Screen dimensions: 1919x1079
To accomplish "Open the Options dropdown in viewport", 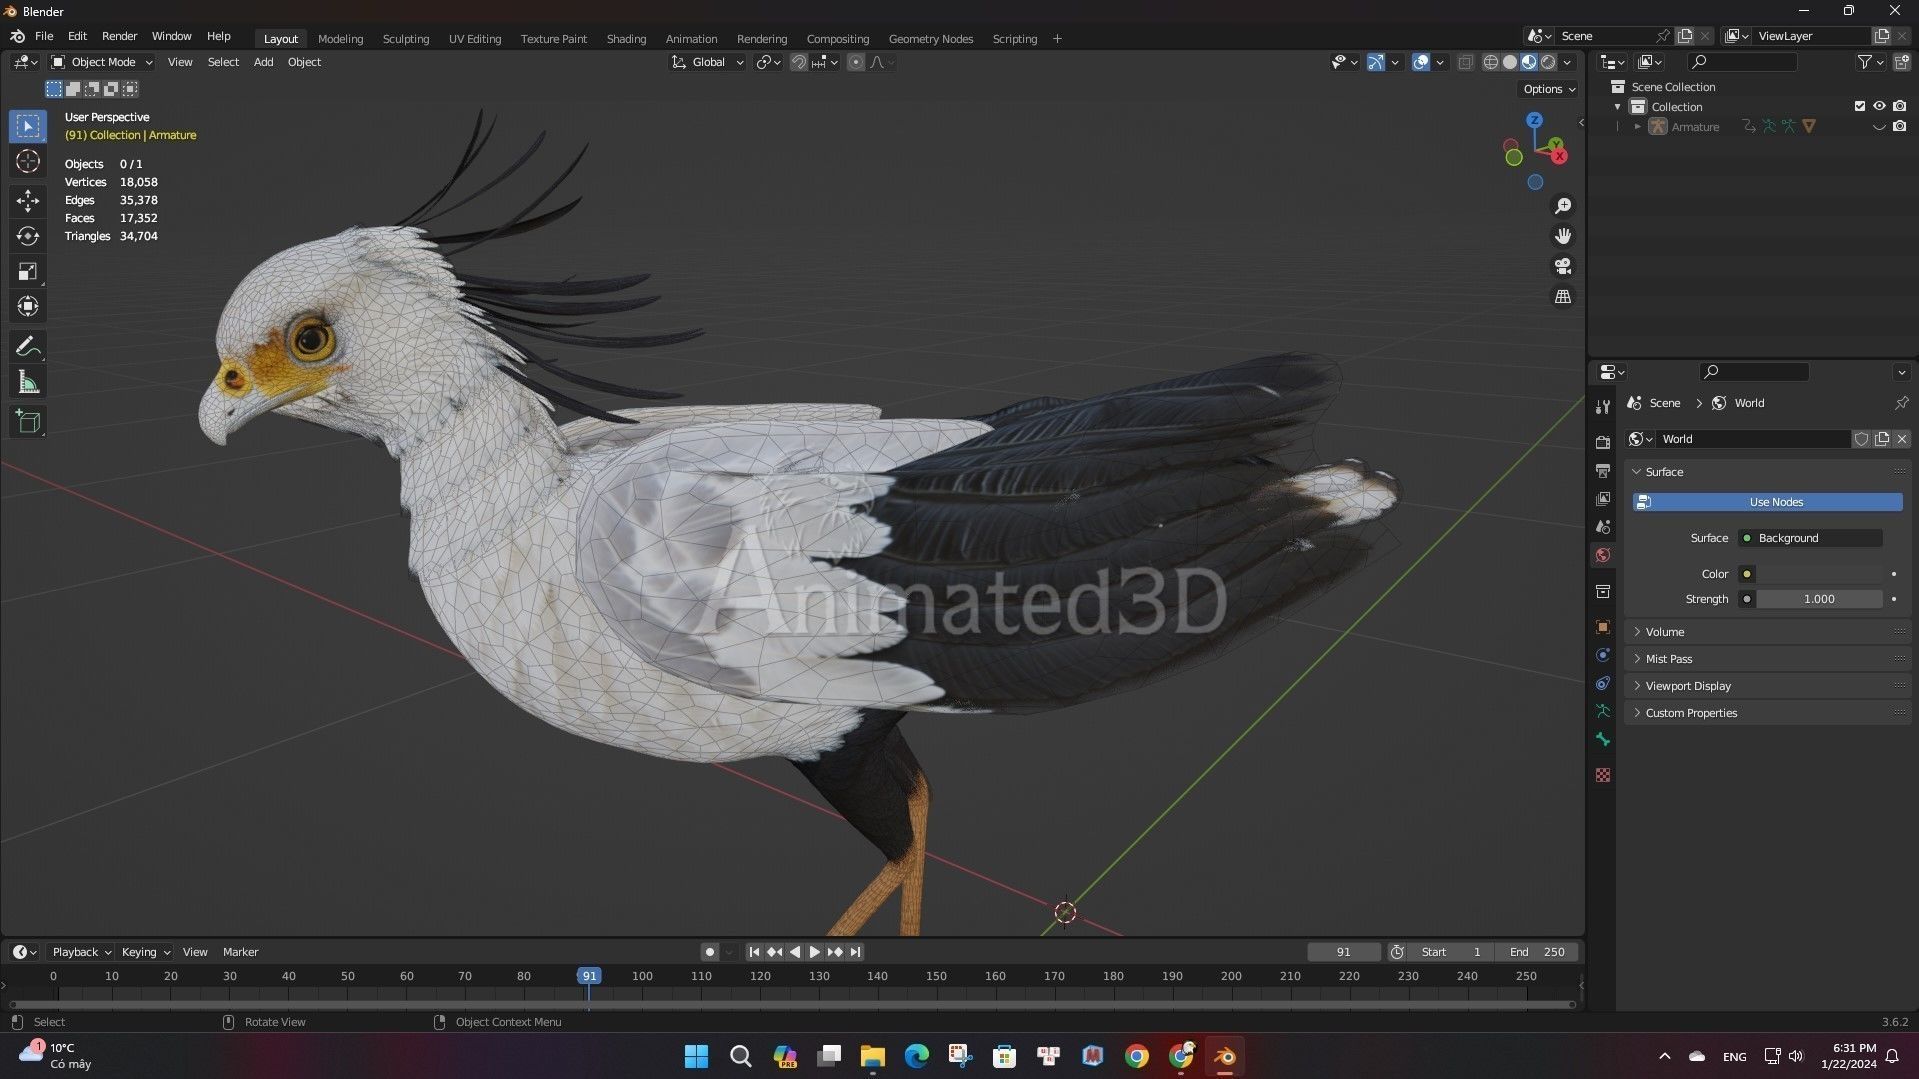I will click(x=1549, y=89).
